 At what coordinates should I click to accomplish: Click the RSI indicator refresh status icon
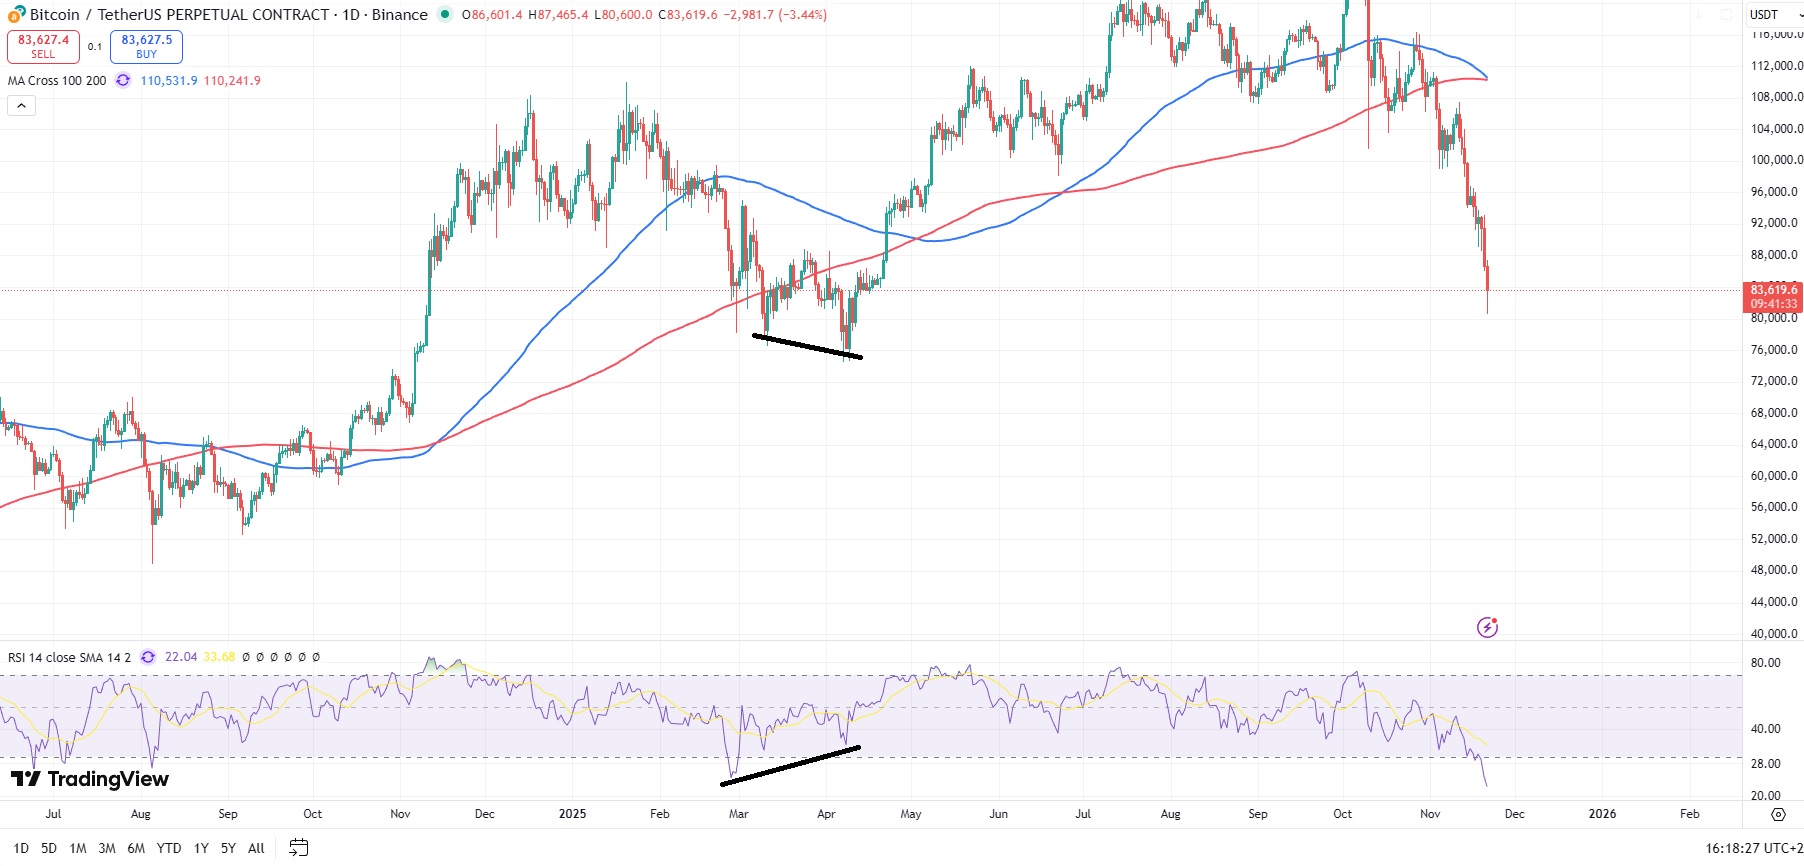click(x=148, y=657)
